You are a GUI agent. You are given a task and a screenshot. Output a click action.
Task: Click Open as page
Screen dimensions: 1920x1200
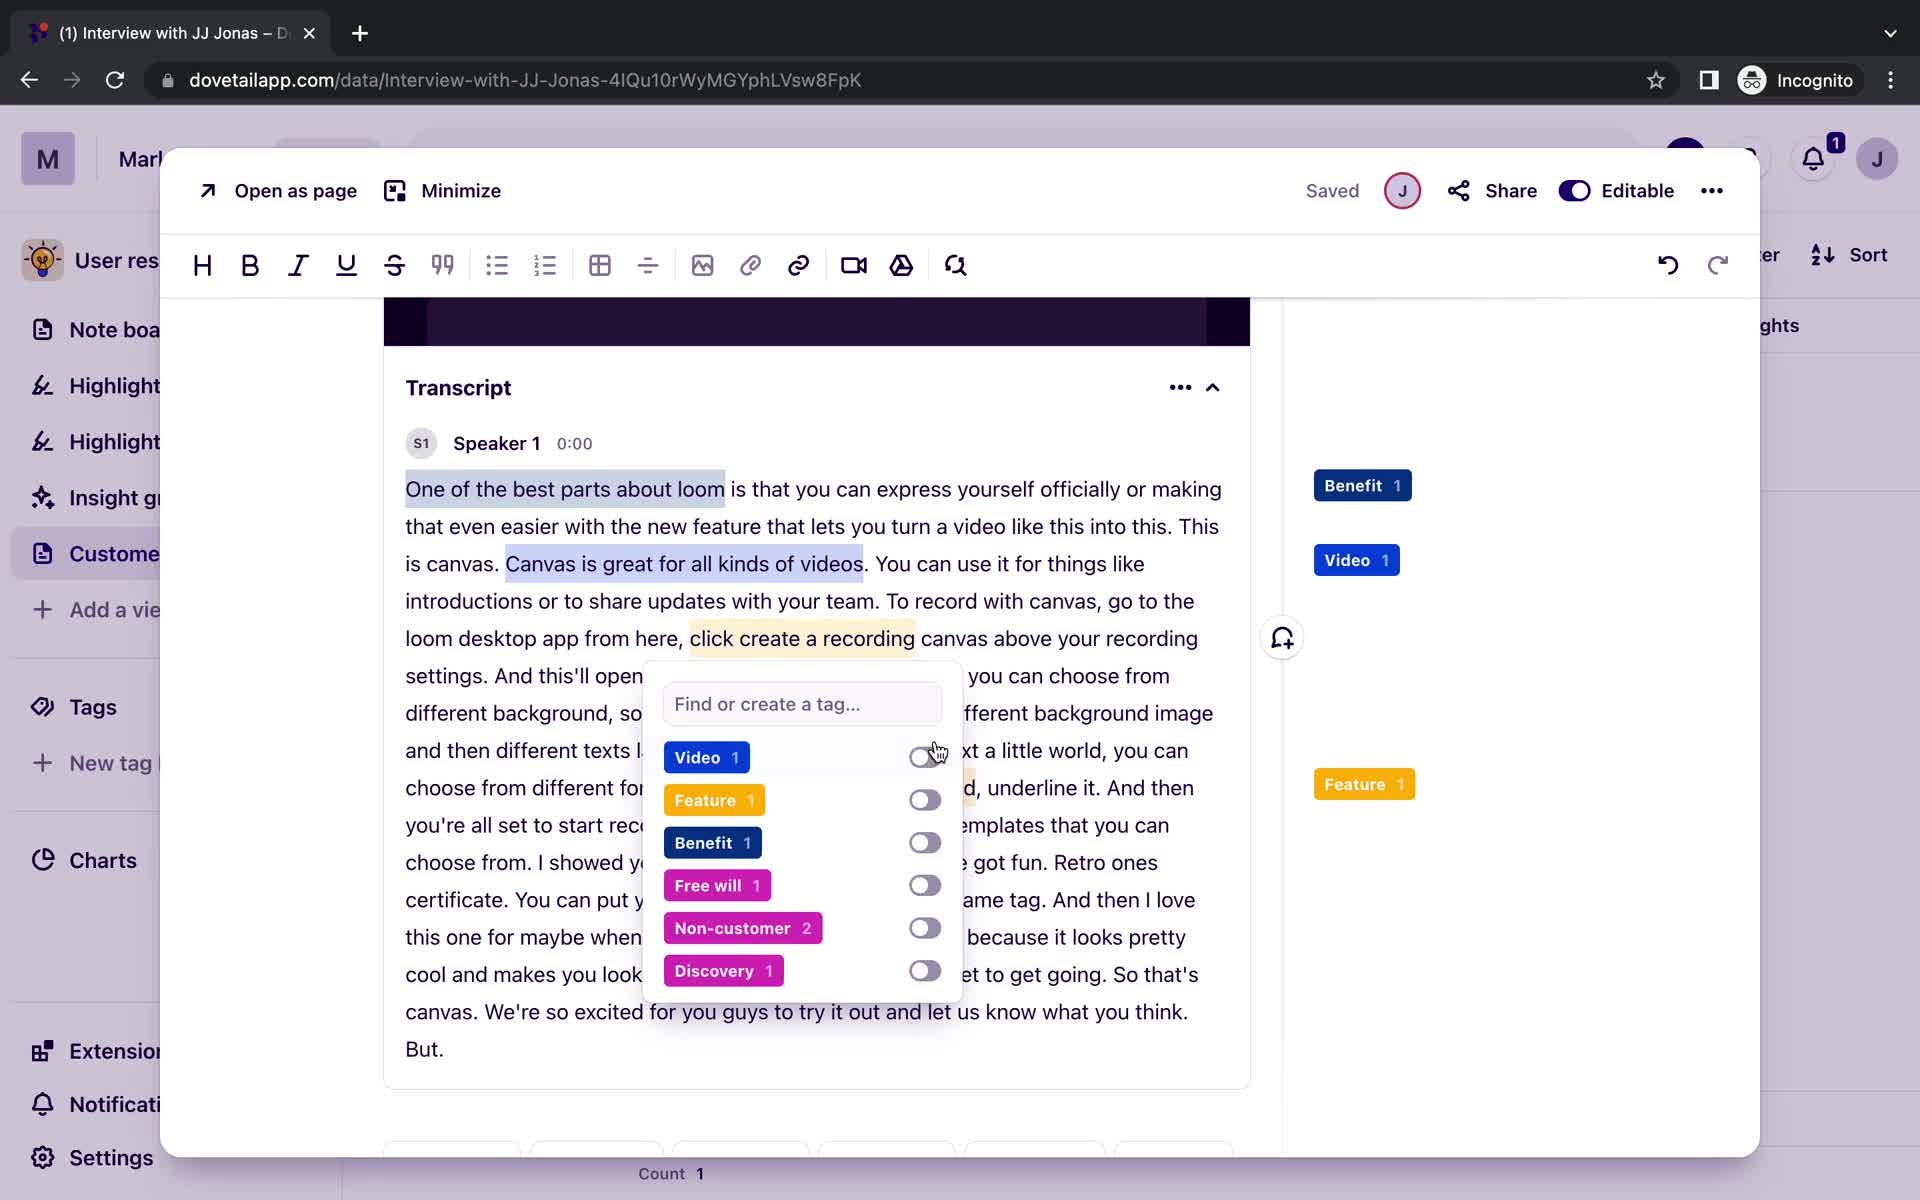[x=278, y=191]
